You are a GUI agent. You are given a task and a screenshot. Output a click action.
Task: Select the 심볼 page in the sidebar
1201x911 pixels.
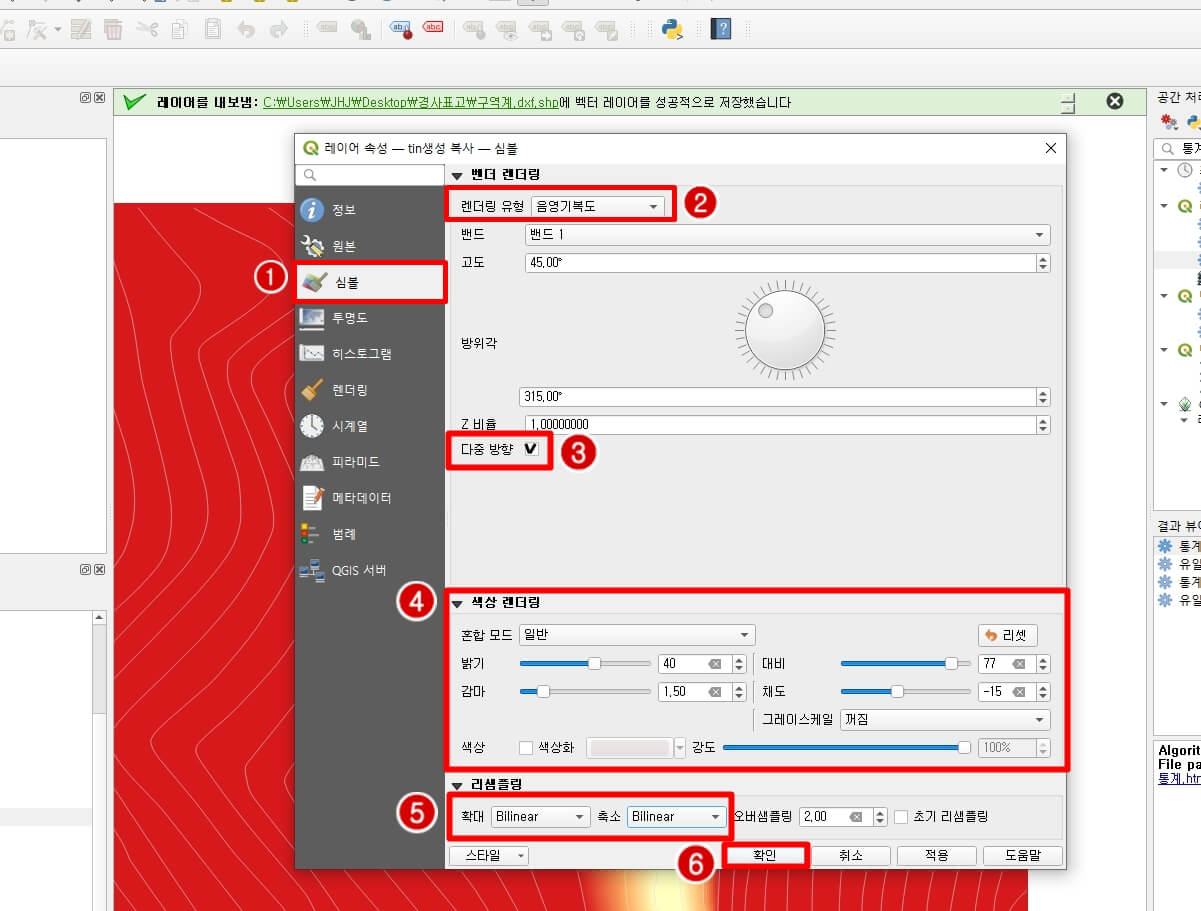point(370,282)
